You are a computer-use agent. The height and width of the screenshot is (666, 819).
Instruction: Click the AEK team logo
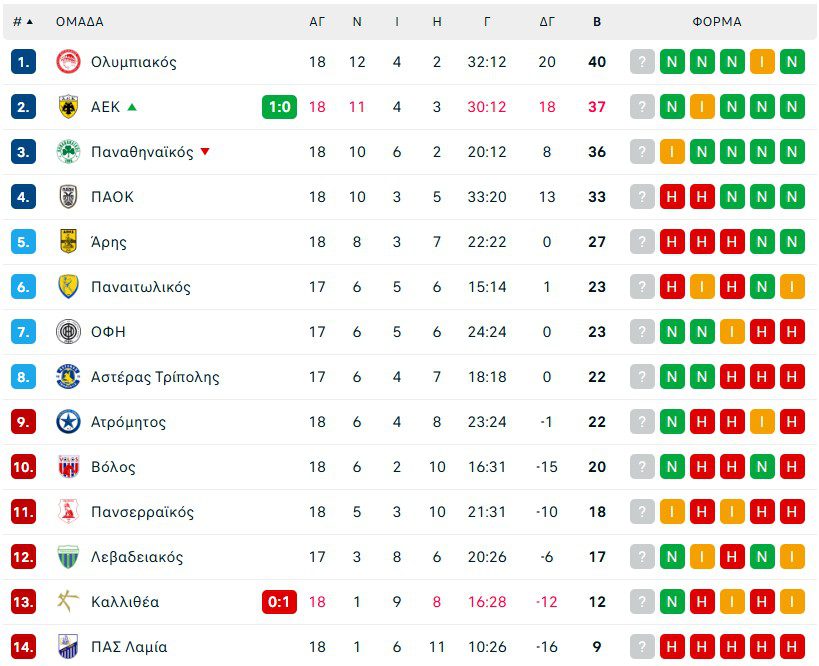coord(68,107)
